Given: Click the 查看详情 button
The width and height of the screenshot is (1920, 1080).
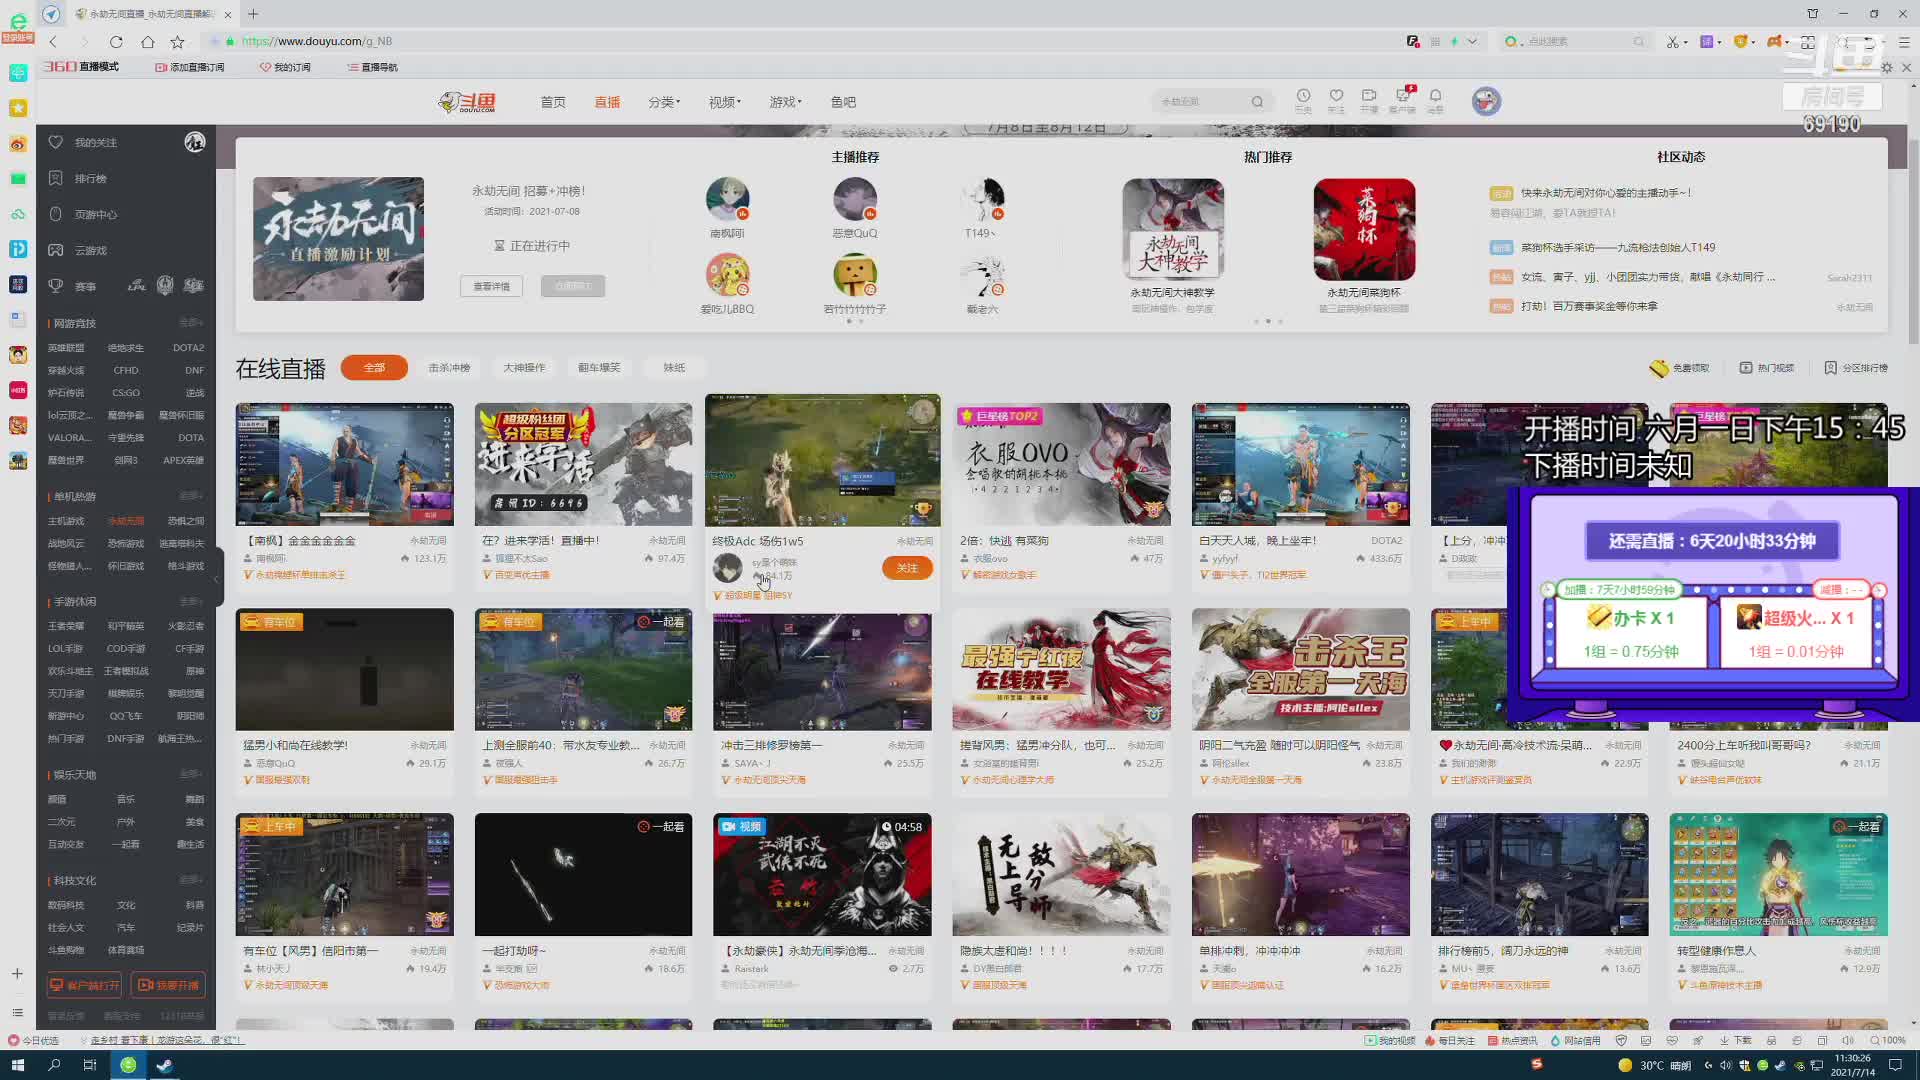Looking at the screenshot, I should [x=491, y=286].
